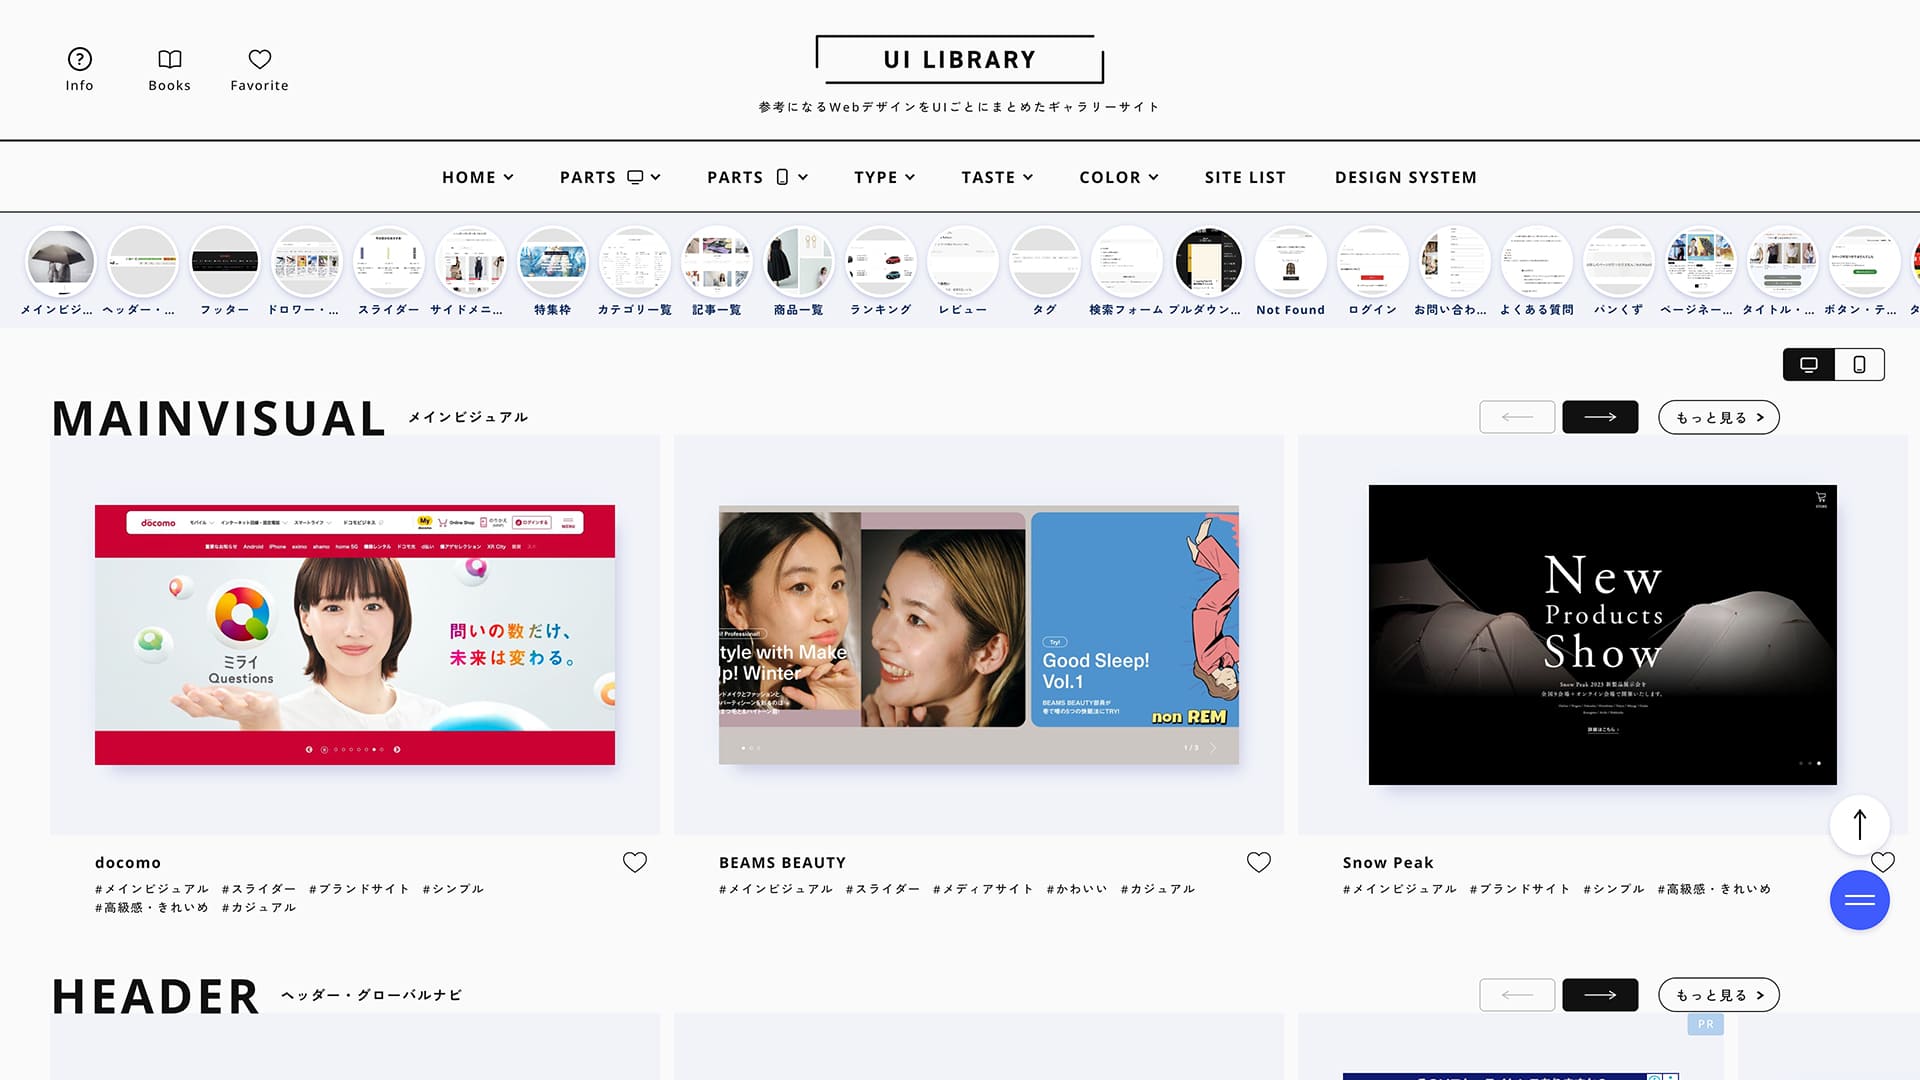This screenshot has width=1920, height=1080.
Task: Click もっと見る in HEADER section
Action: (x=1719, y=995)
